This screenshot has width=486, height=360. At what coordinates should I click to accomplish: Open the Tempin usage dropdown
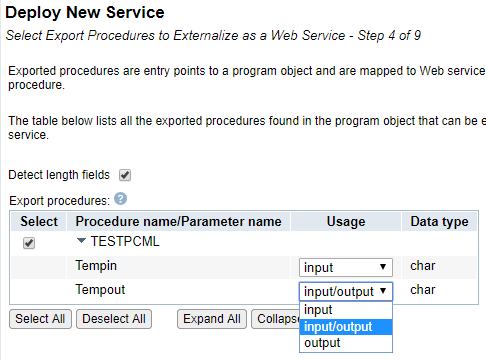coord(346,267)
